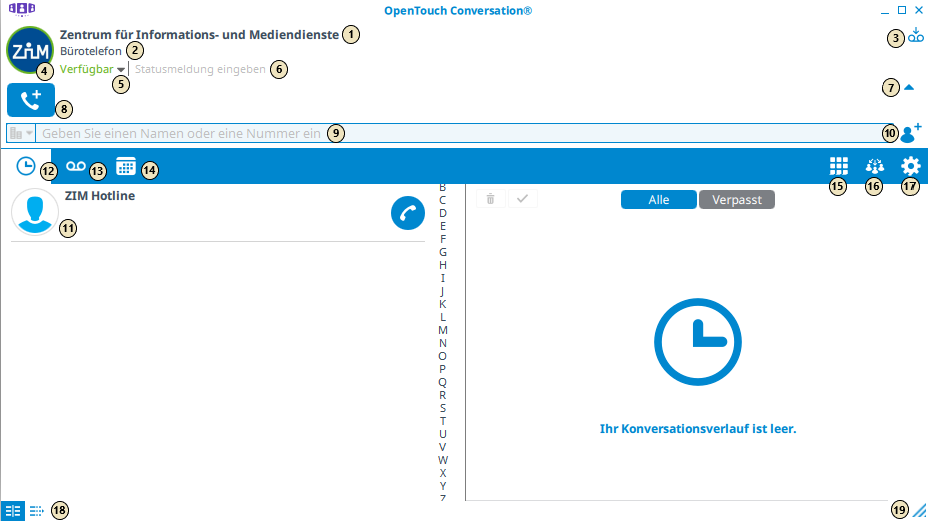Switch to the compact list view layout
This screenshot has width=928, height=521.
point(37,510)
